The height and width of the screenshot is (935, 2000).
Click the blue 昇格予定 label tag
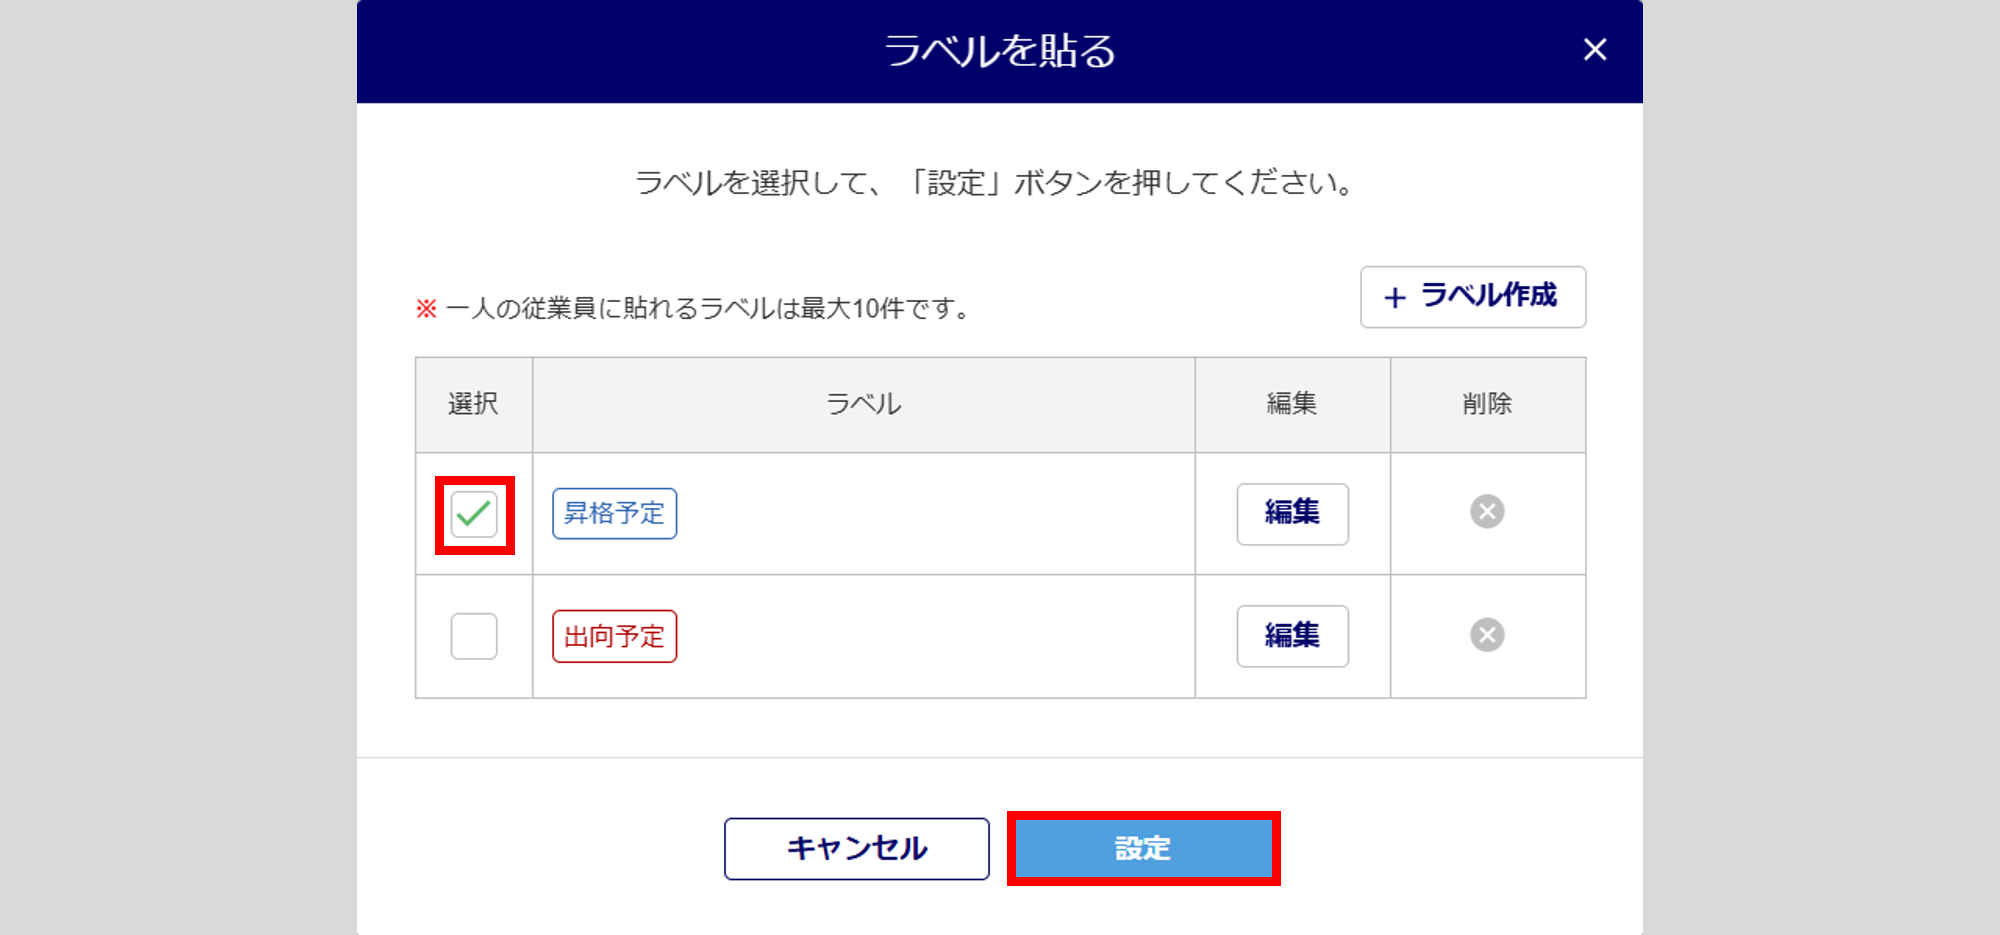pyautogui.click(x=614, y=514)
